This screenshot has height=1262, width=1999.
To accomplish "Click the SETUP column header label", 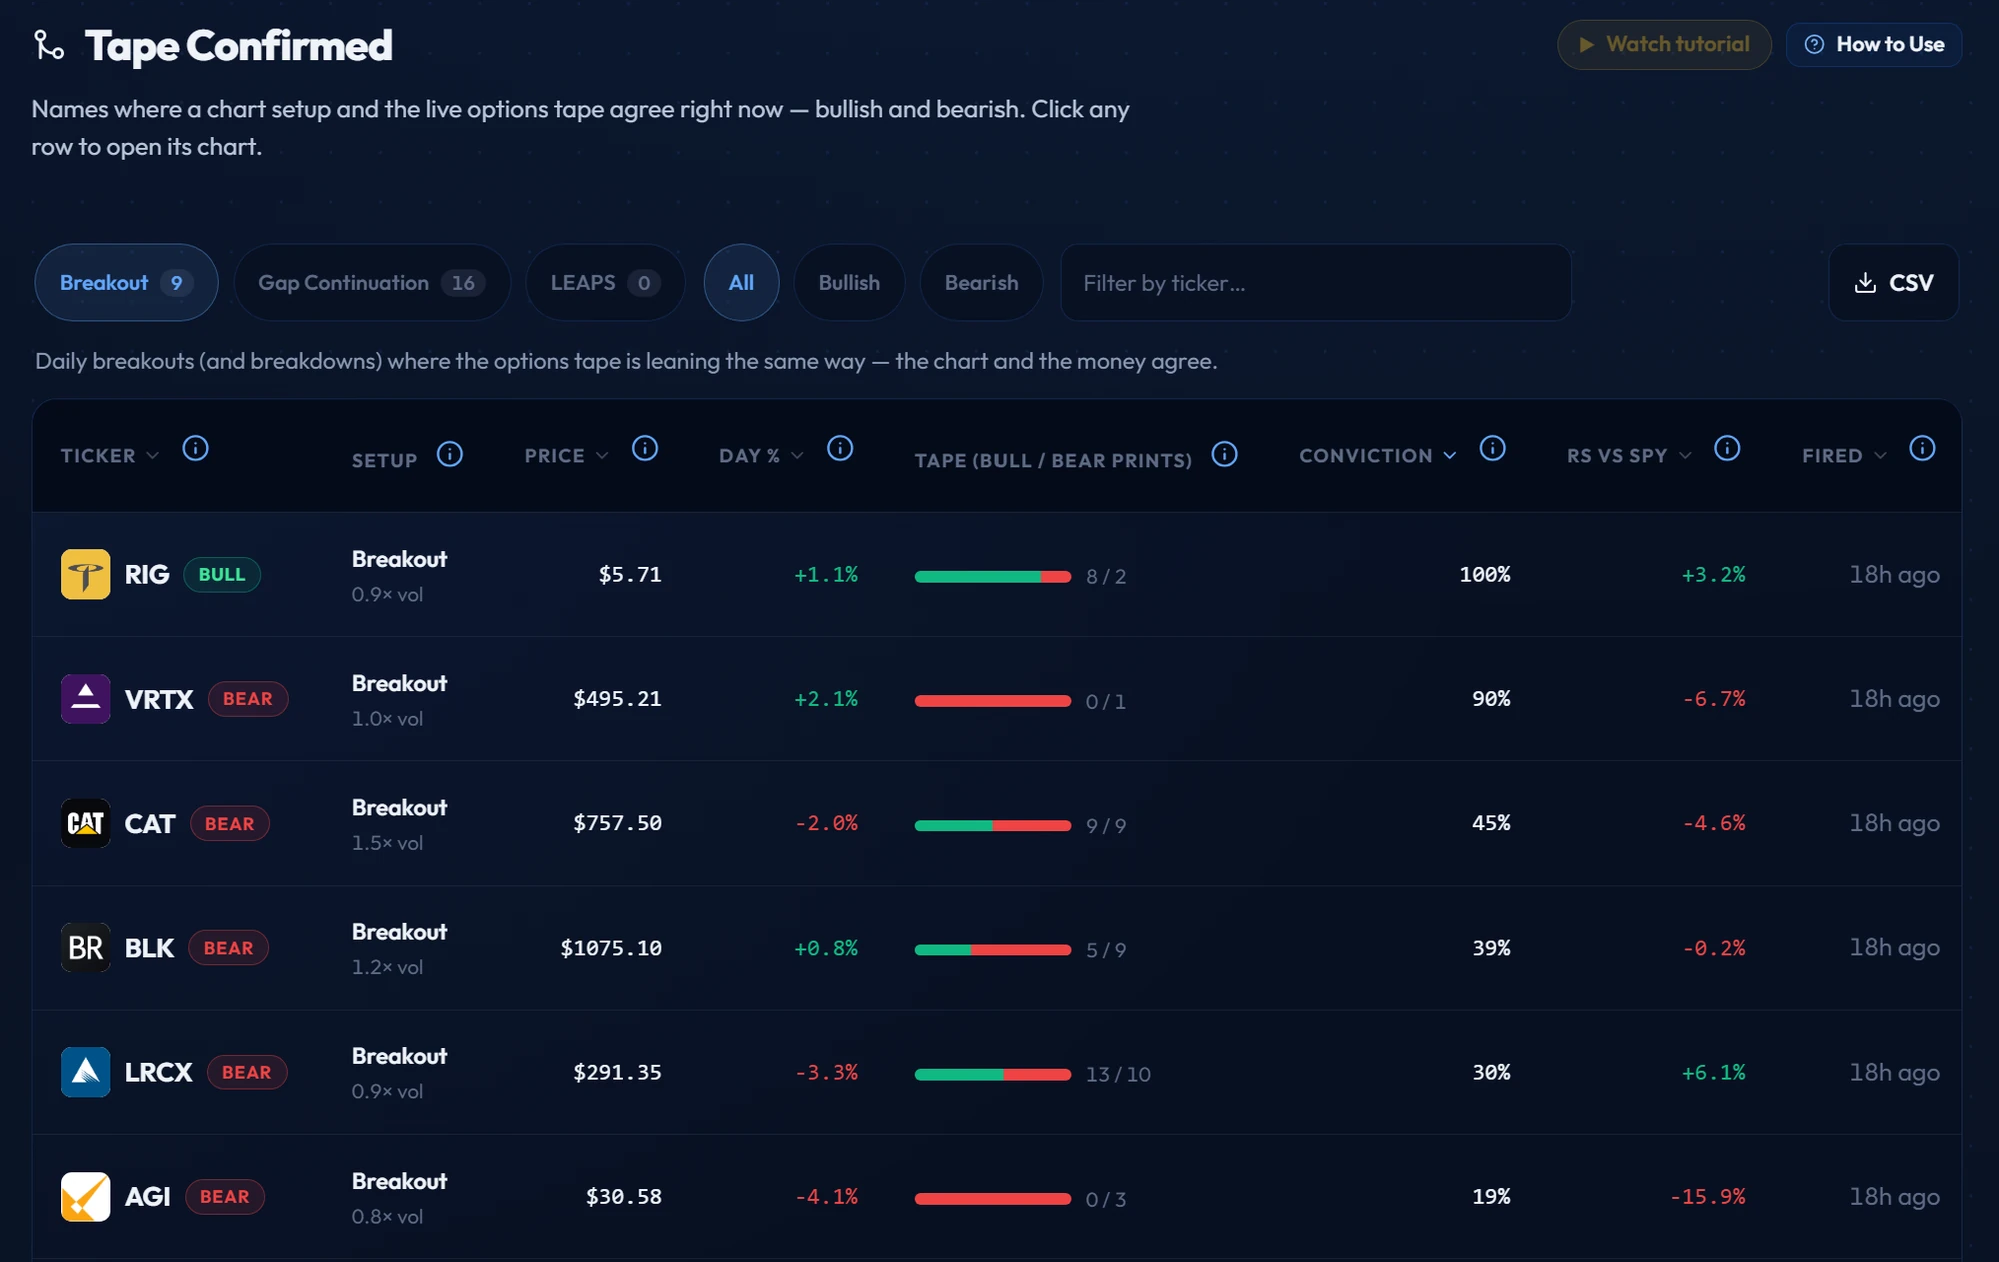I will click(x=384, y=460).
